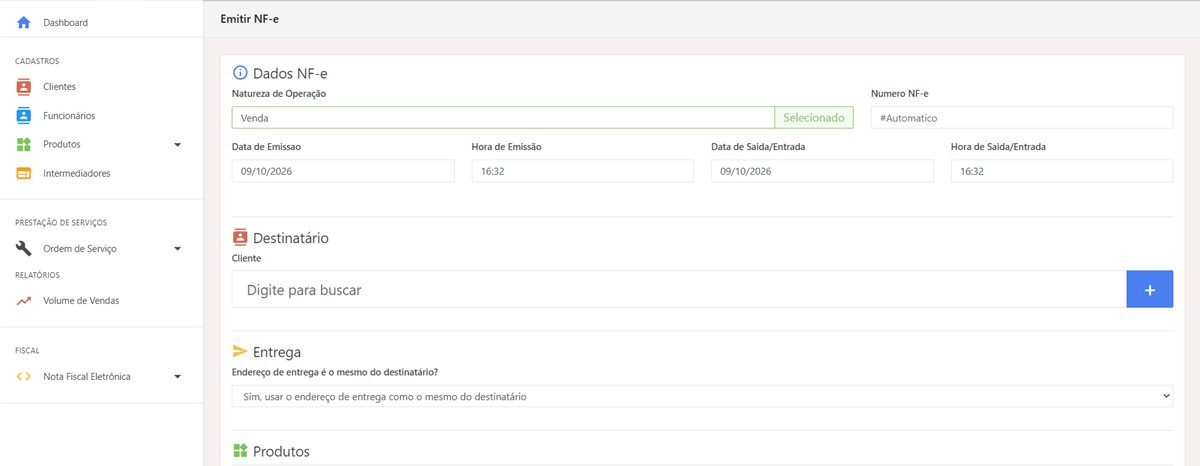Focus the Cliente search field

click(679, 289)
